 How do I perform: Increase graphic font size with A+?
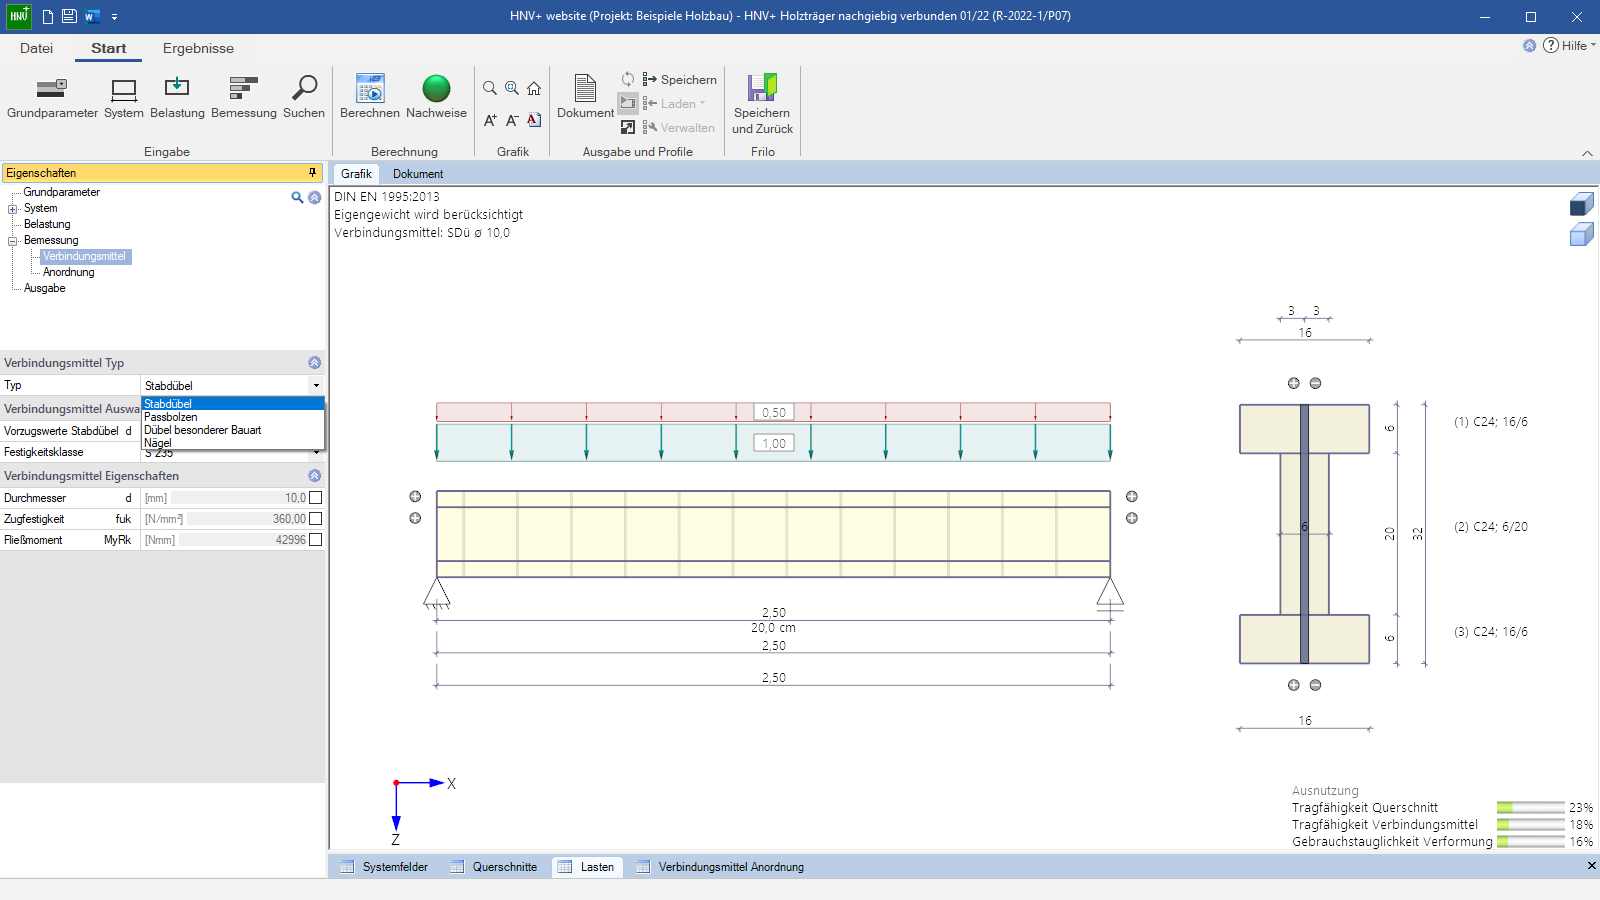490,120
